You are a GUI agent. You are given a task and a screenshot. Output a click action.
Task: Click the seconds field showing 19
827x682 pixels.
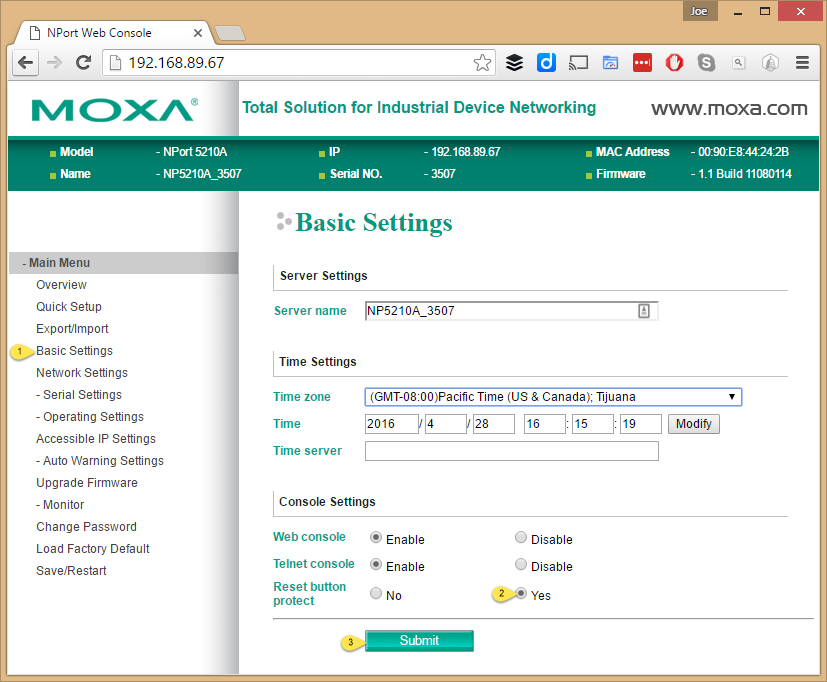[x=641, y=424]
